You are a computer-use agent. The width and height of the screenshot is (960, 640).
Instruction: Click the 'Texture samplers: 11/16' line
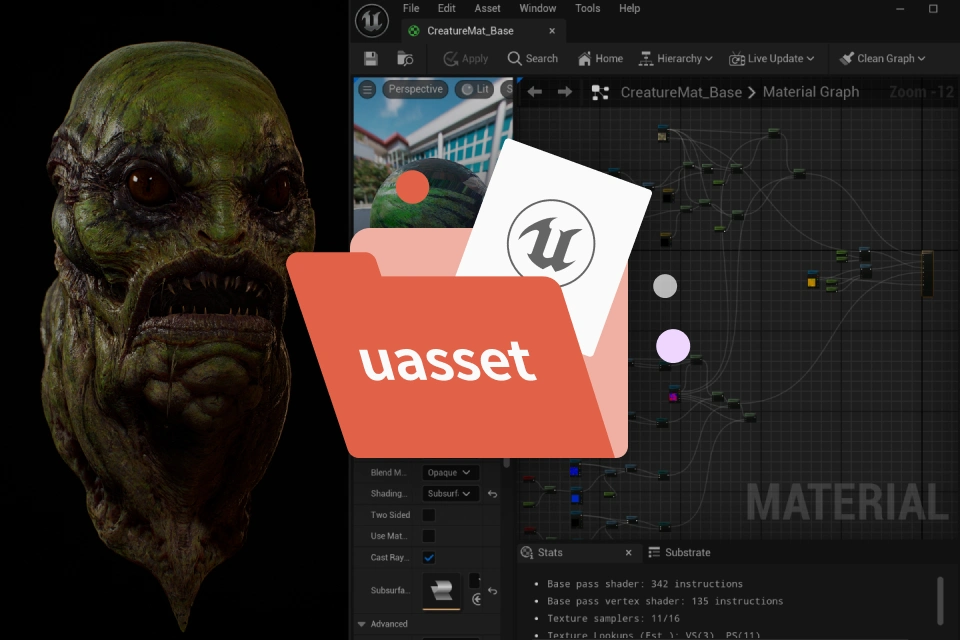(x=613, y=619)
